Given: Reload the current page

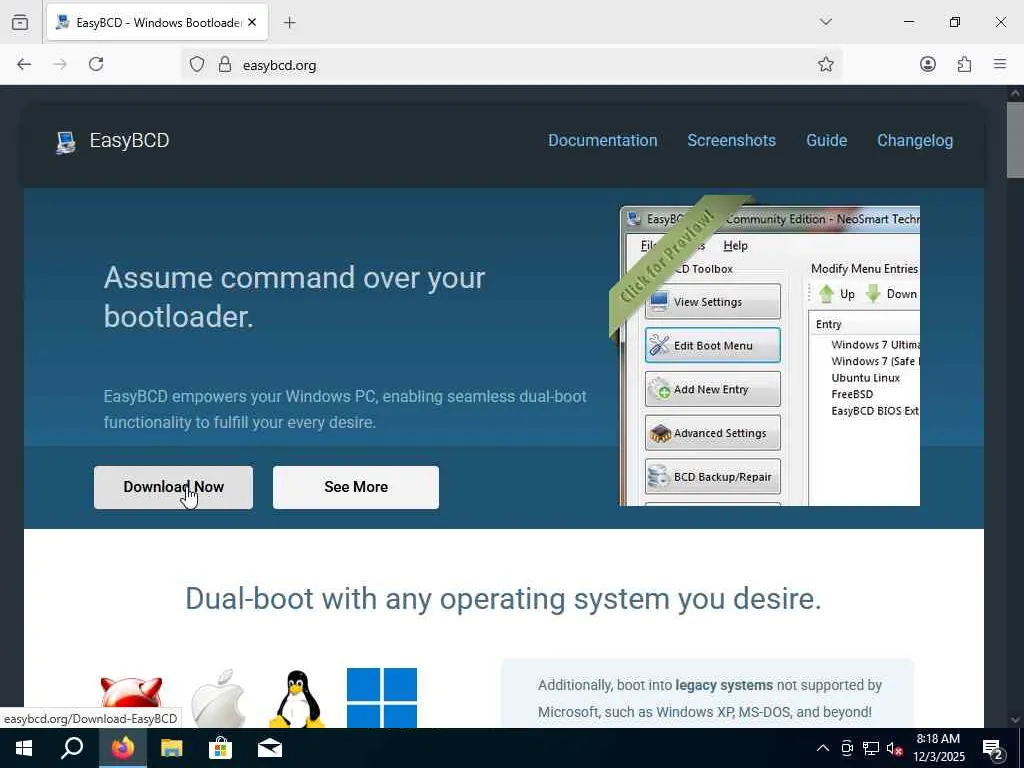Looking at the screenshot, I should [x=96, y=64].
